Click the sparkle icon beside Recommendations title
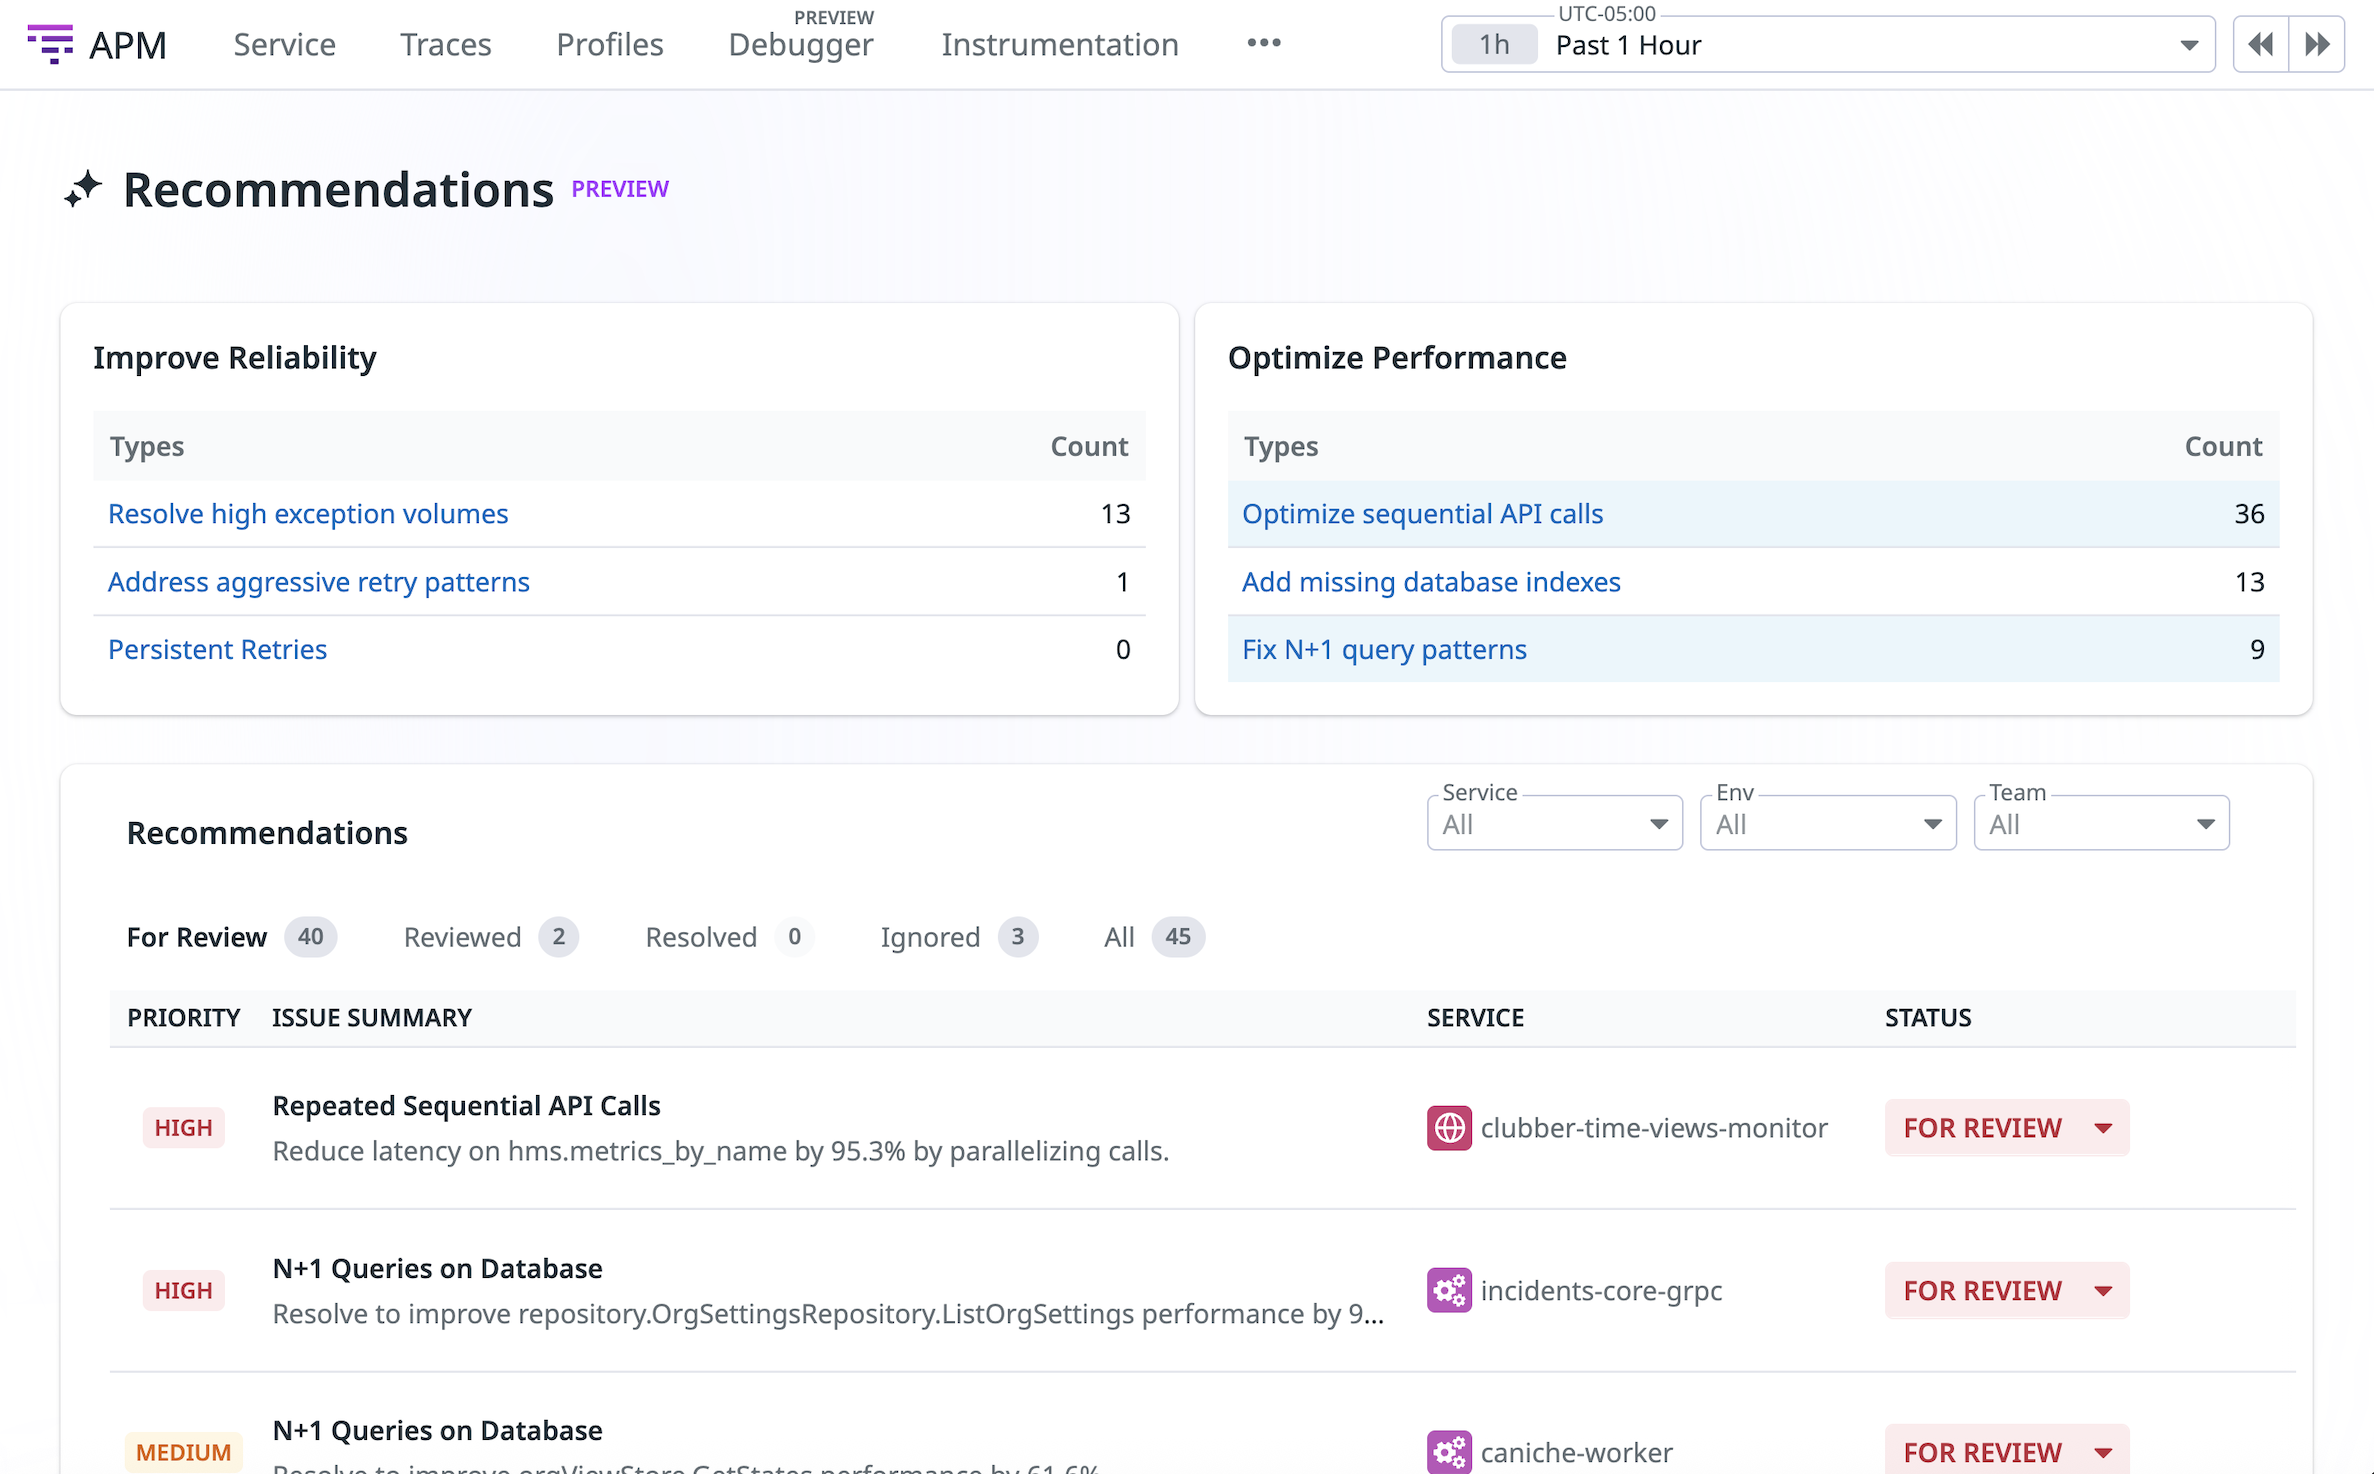This screenshot has width=2374, height=1474. pyautogui.click(x=84, y=189)
